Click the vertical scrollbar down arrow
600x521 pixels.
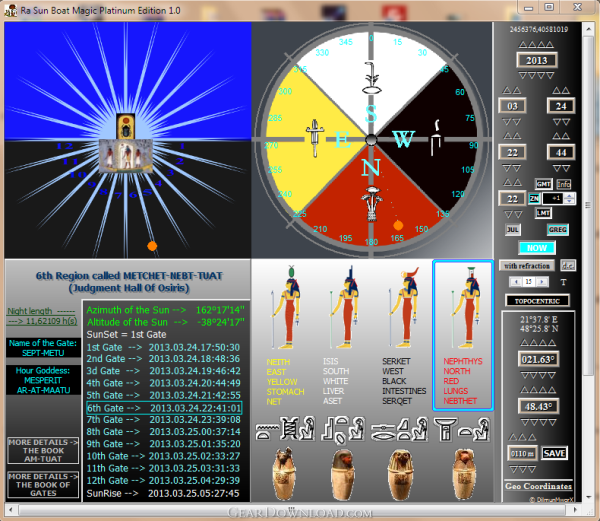click(x=587, y=497)
